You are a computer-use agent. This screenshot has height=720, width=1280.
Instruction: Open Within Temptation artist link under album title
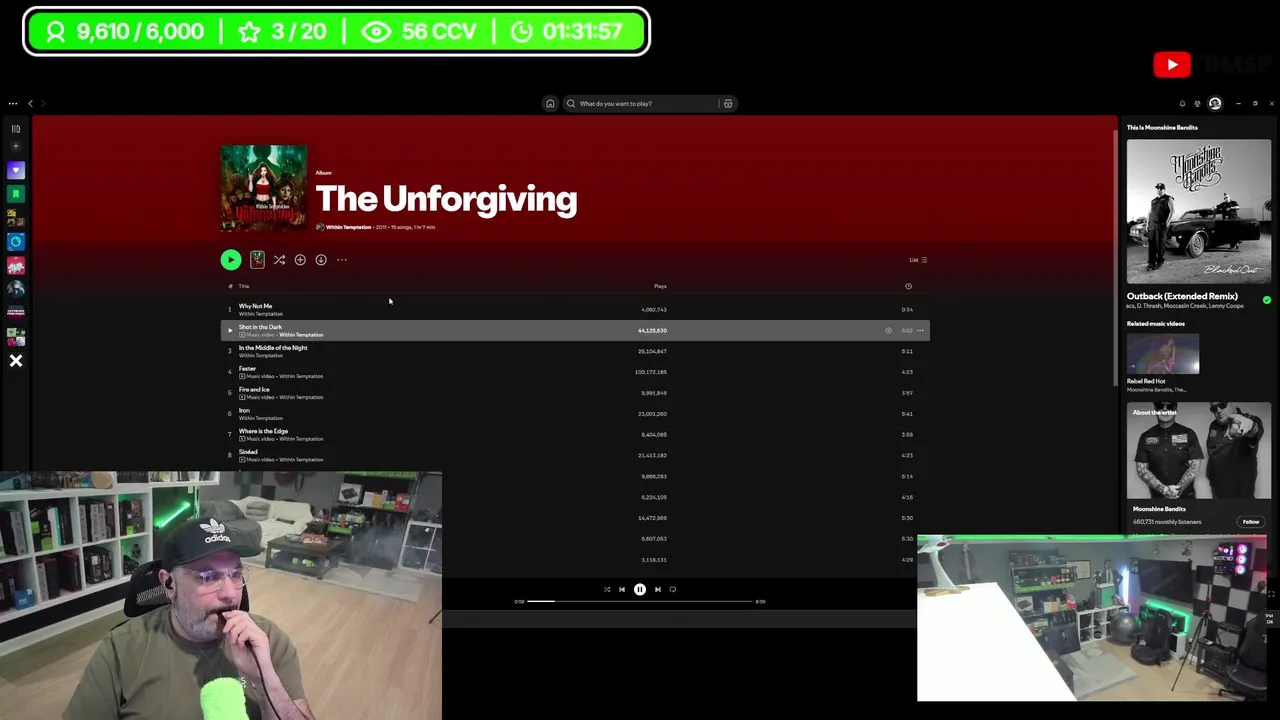(348, 227)
